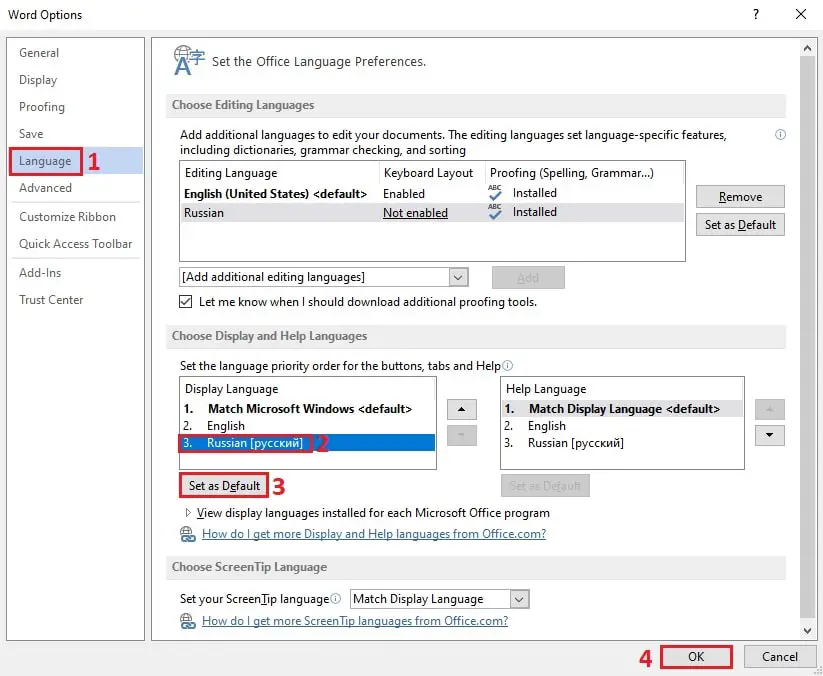
Task: Open the Add-Ins category
Action: click(x=40, y=273)
